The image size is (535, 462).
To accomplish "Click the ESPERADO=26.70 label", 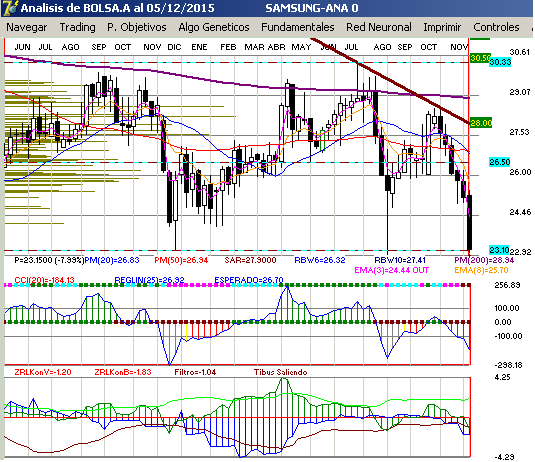I will point(249,280).
